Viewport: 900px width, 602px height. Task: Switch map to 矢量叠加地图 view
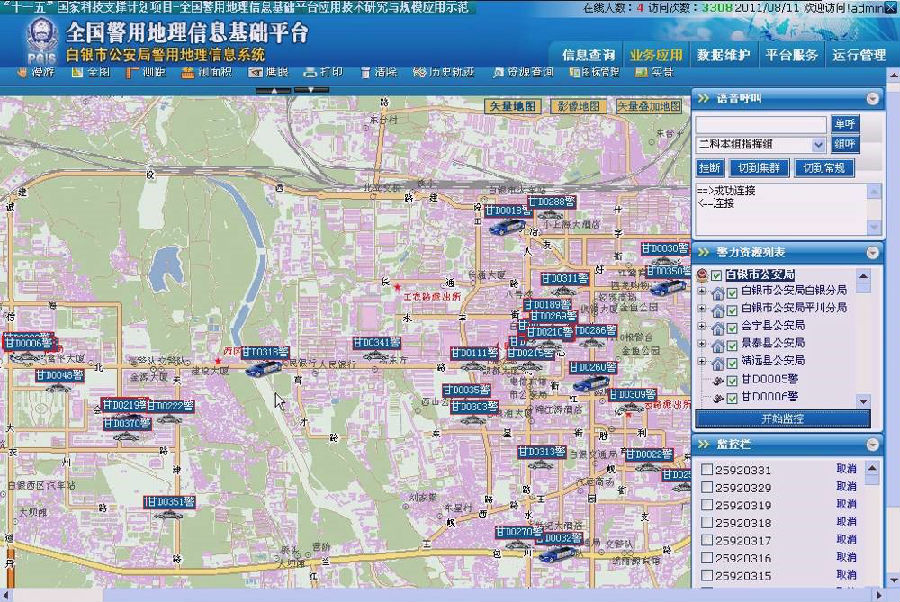[x=649, y=106]
